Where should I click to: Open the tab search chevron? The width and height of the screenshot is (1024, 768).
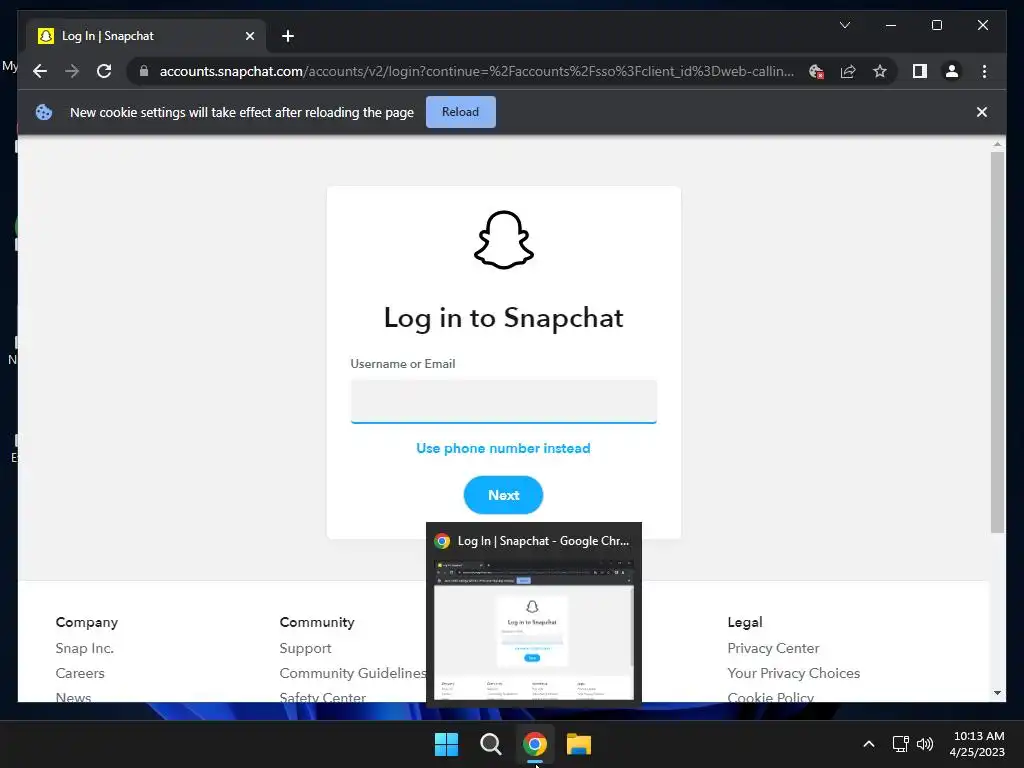[x=844, y=25]
